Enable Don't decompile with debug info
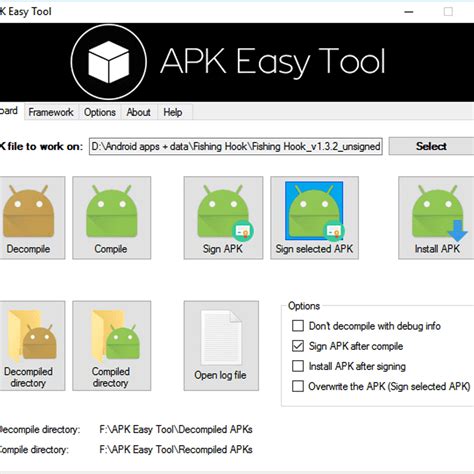Screen dimensions: 474x474 pyautogui.click(x=298, y=326)
